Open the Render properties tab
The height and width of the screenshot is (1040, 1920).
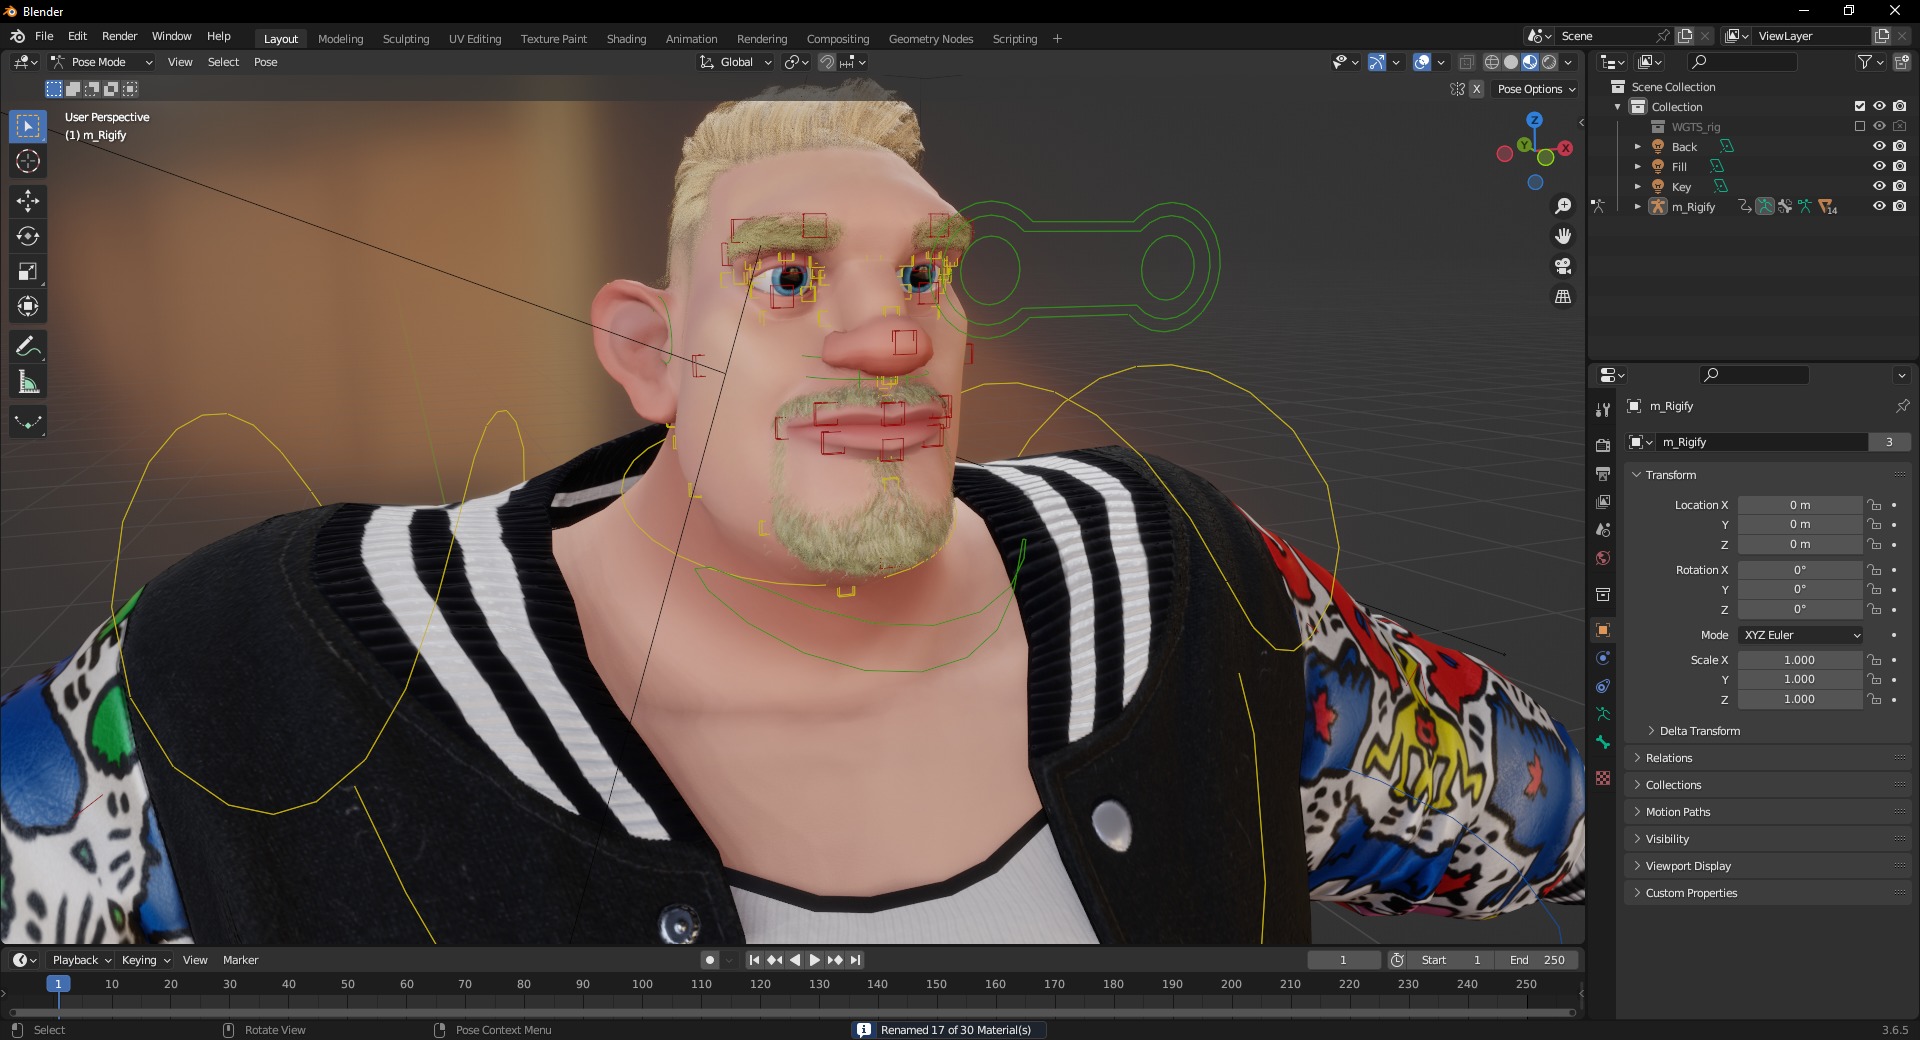[x=1603, y=445]
